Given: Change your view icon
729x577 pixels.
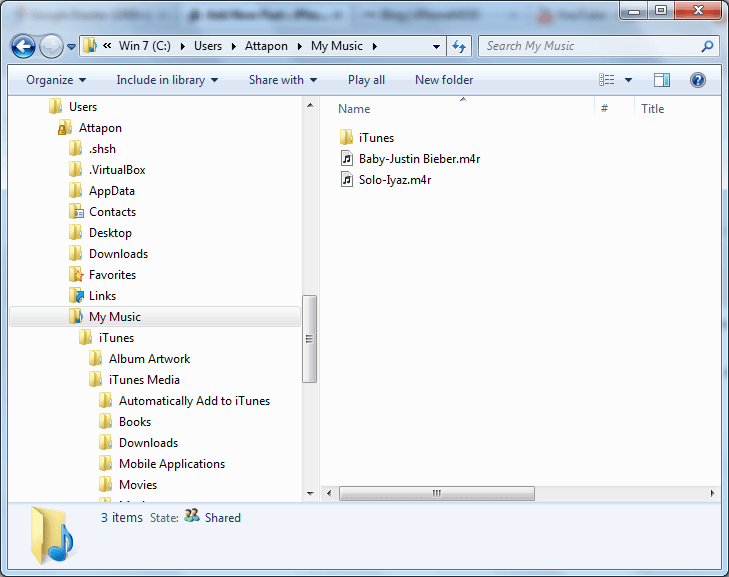Looking at the screenshot, I should pyautogui.click(x=607, y=80).
